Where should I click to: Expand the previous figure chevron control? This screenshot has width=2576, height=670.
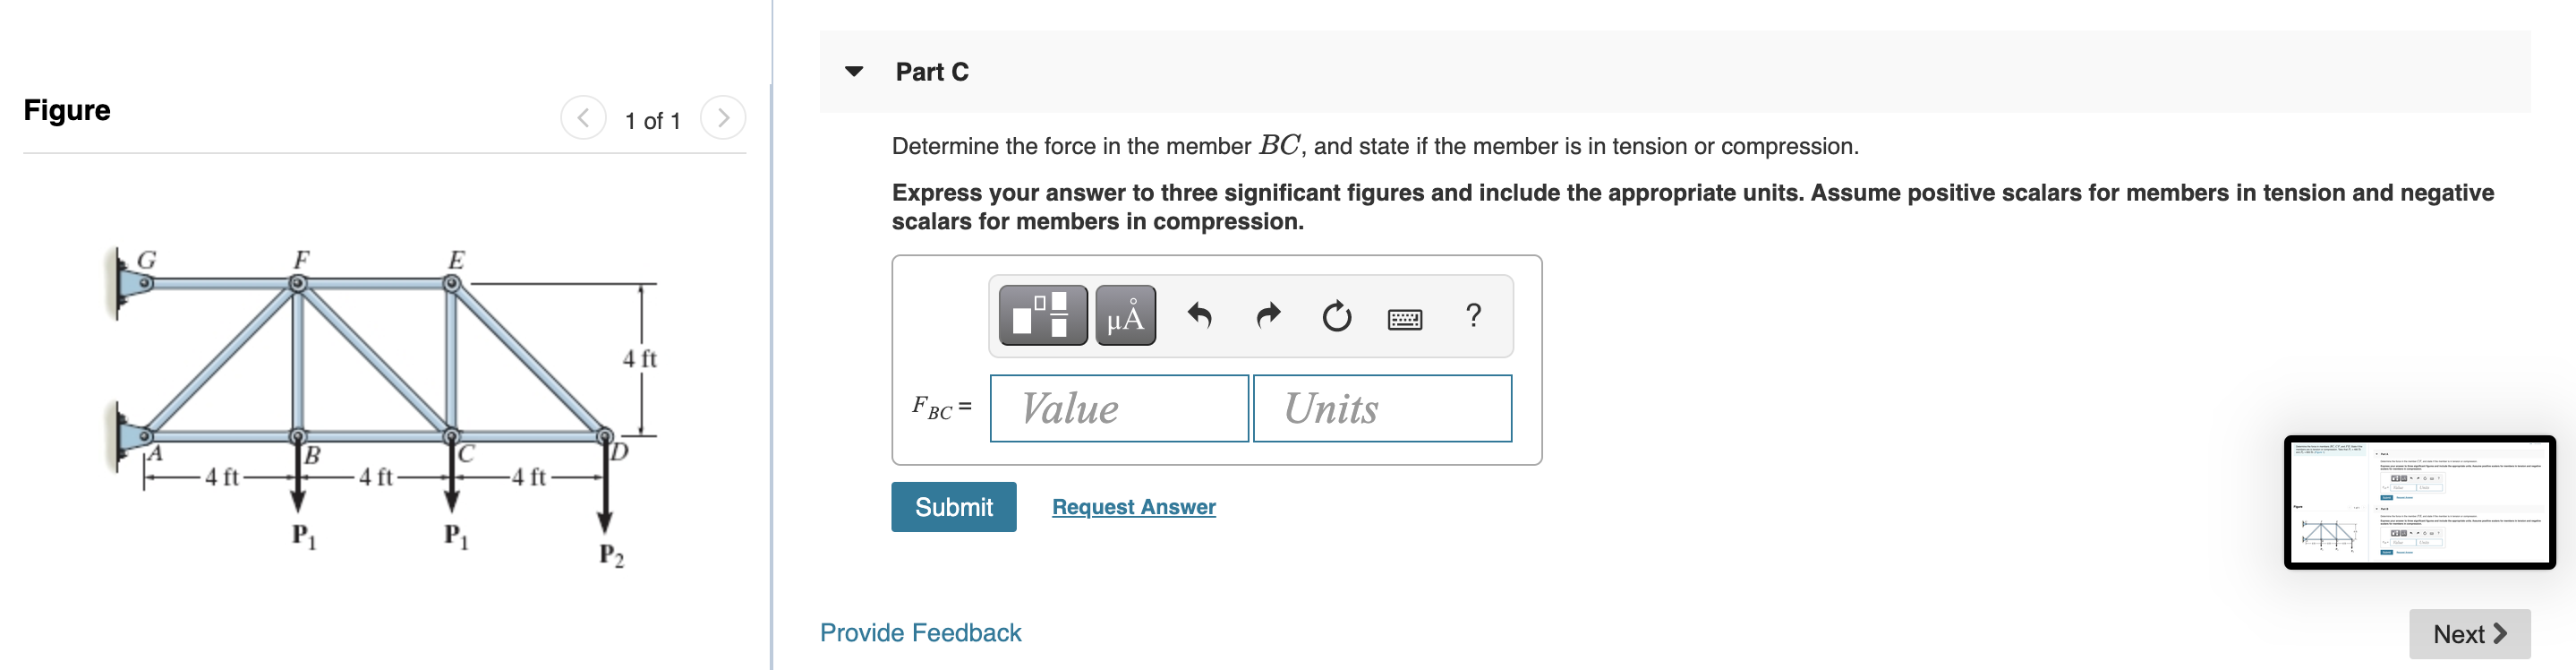click(583, 116)
